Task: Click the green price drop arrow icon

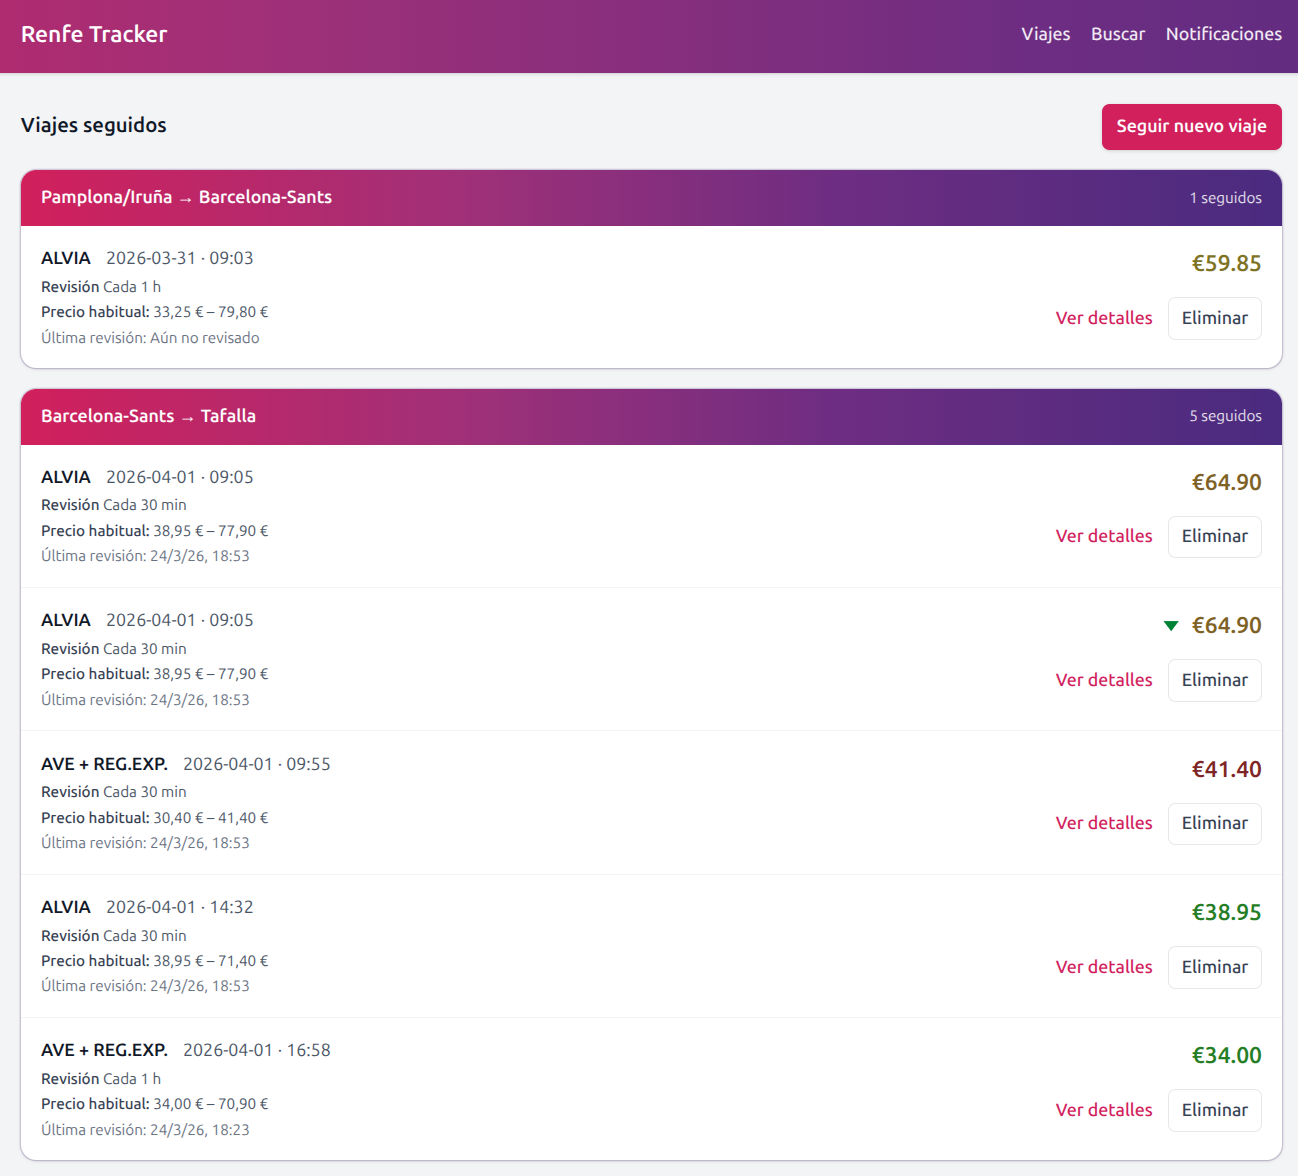Action: 1171,626
